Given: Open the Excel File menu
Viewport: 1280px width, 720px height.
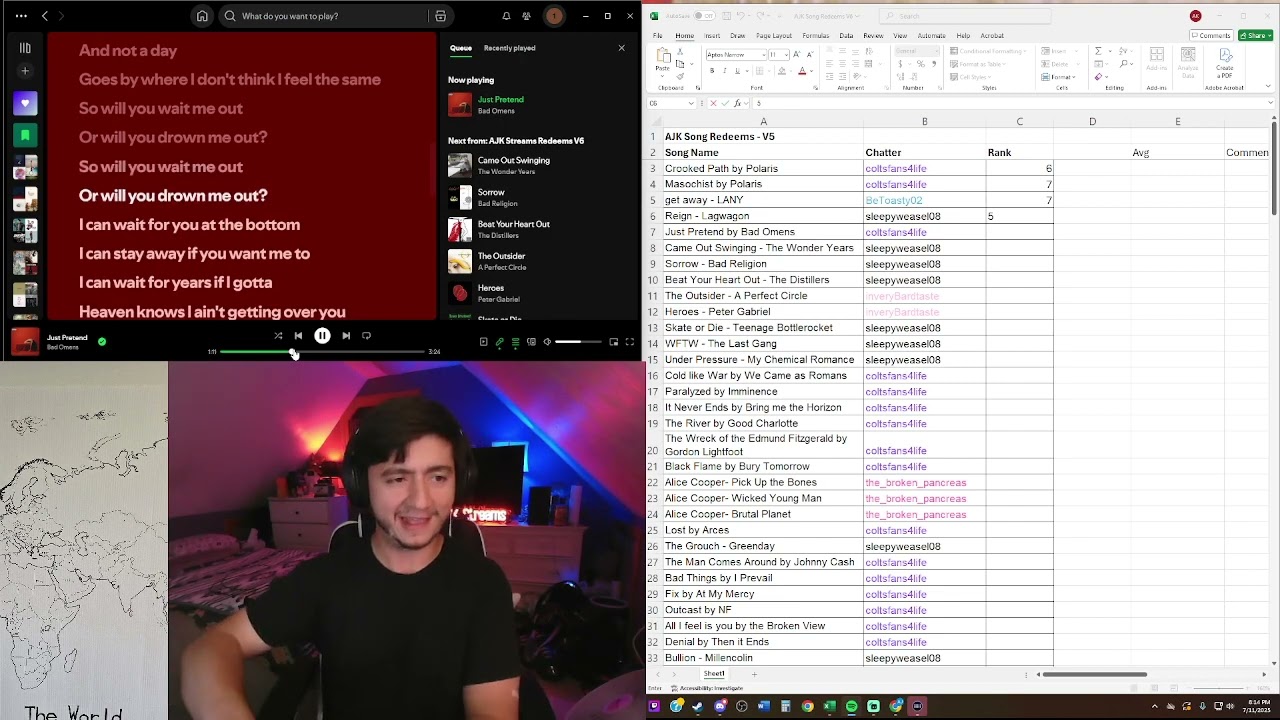Looking at the screenshot, I should [658, 36].
